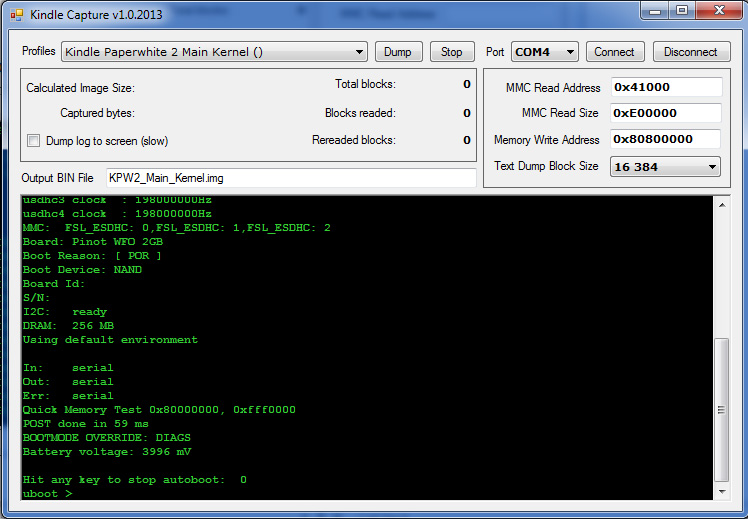
Task: Edit the Memory Write Address field
Action: pyautogui.click(x=665, y=139)
